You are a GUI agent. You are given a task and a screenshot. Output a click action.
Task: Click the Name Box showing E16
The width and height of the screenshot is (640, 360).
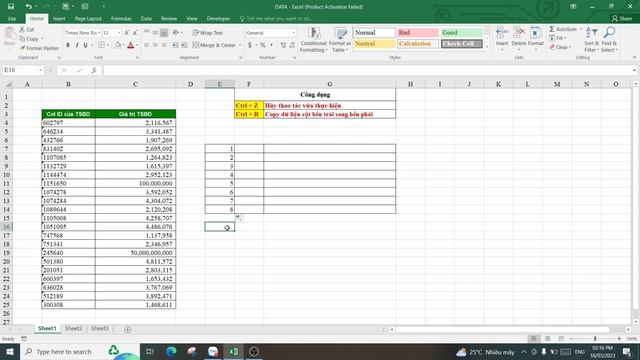(x=21, y=70)
